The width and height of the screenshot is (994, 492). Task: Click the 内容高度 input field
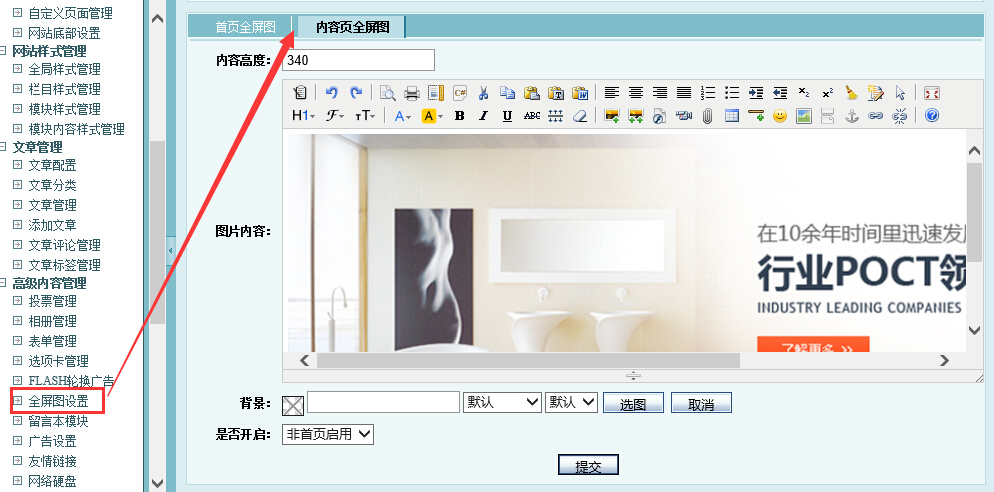click(x=359, y=60)
